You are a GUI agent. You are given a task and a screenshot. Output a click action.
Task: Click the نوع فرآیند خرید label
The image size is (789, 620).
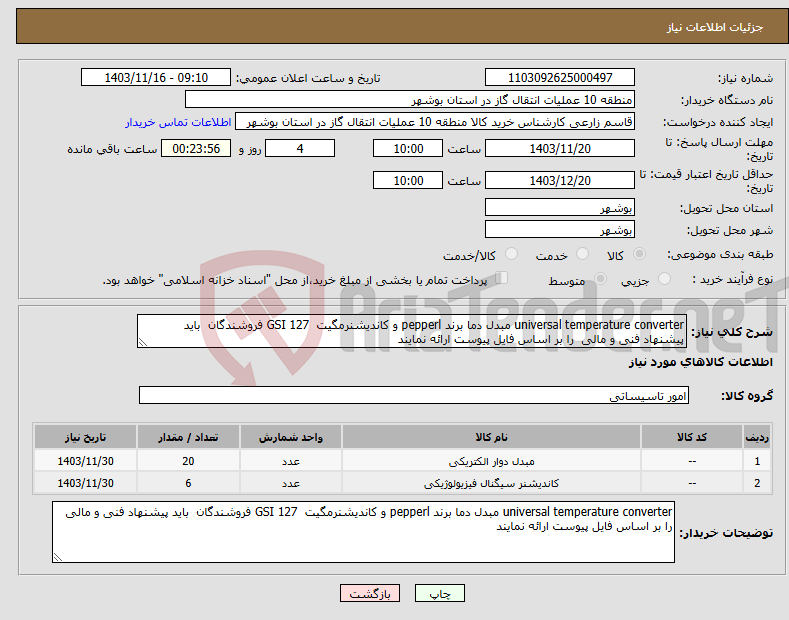coord(733,279)
